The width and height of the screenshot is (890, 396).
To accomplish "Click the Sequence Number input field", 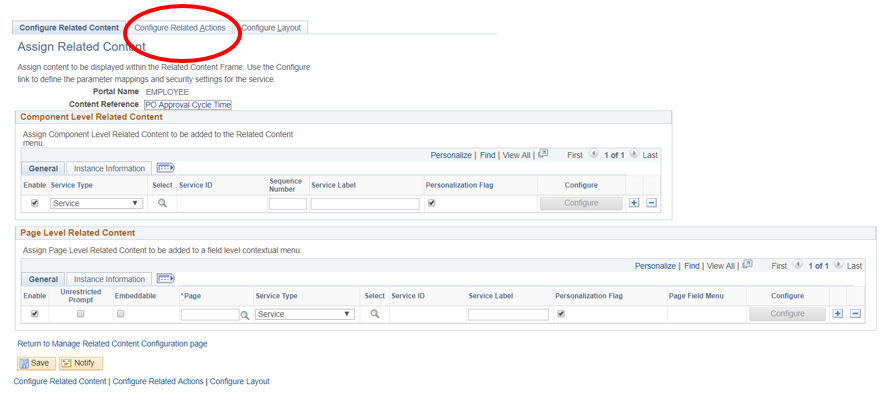I will pos(288,204).
